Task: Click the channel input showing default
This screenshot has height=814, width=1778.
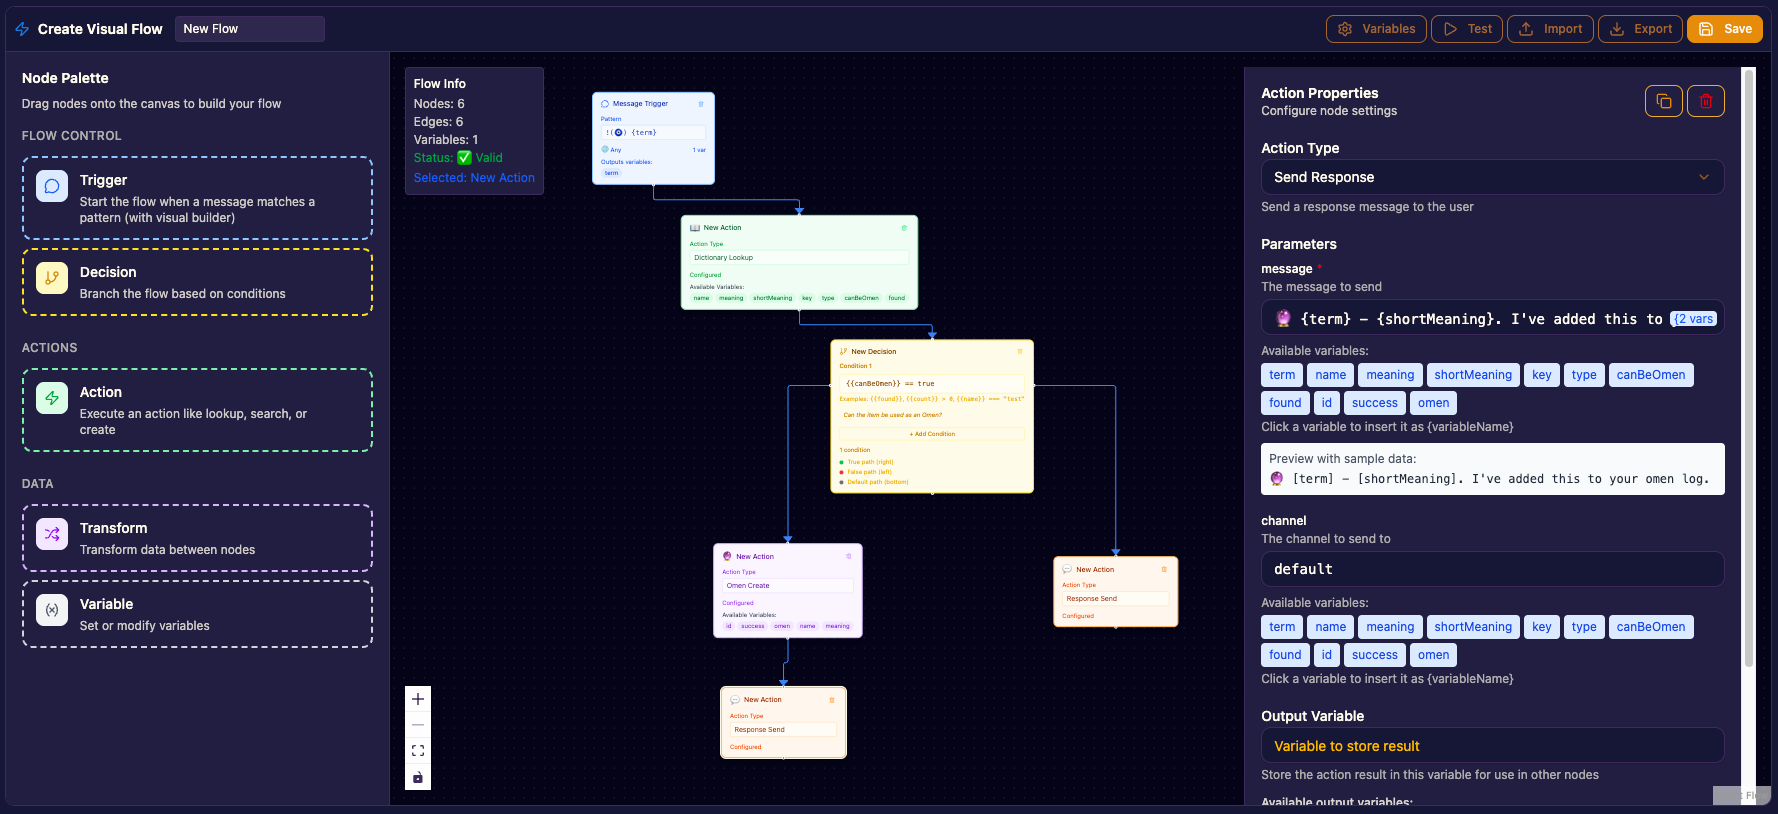Action: tap(1492, 569)
